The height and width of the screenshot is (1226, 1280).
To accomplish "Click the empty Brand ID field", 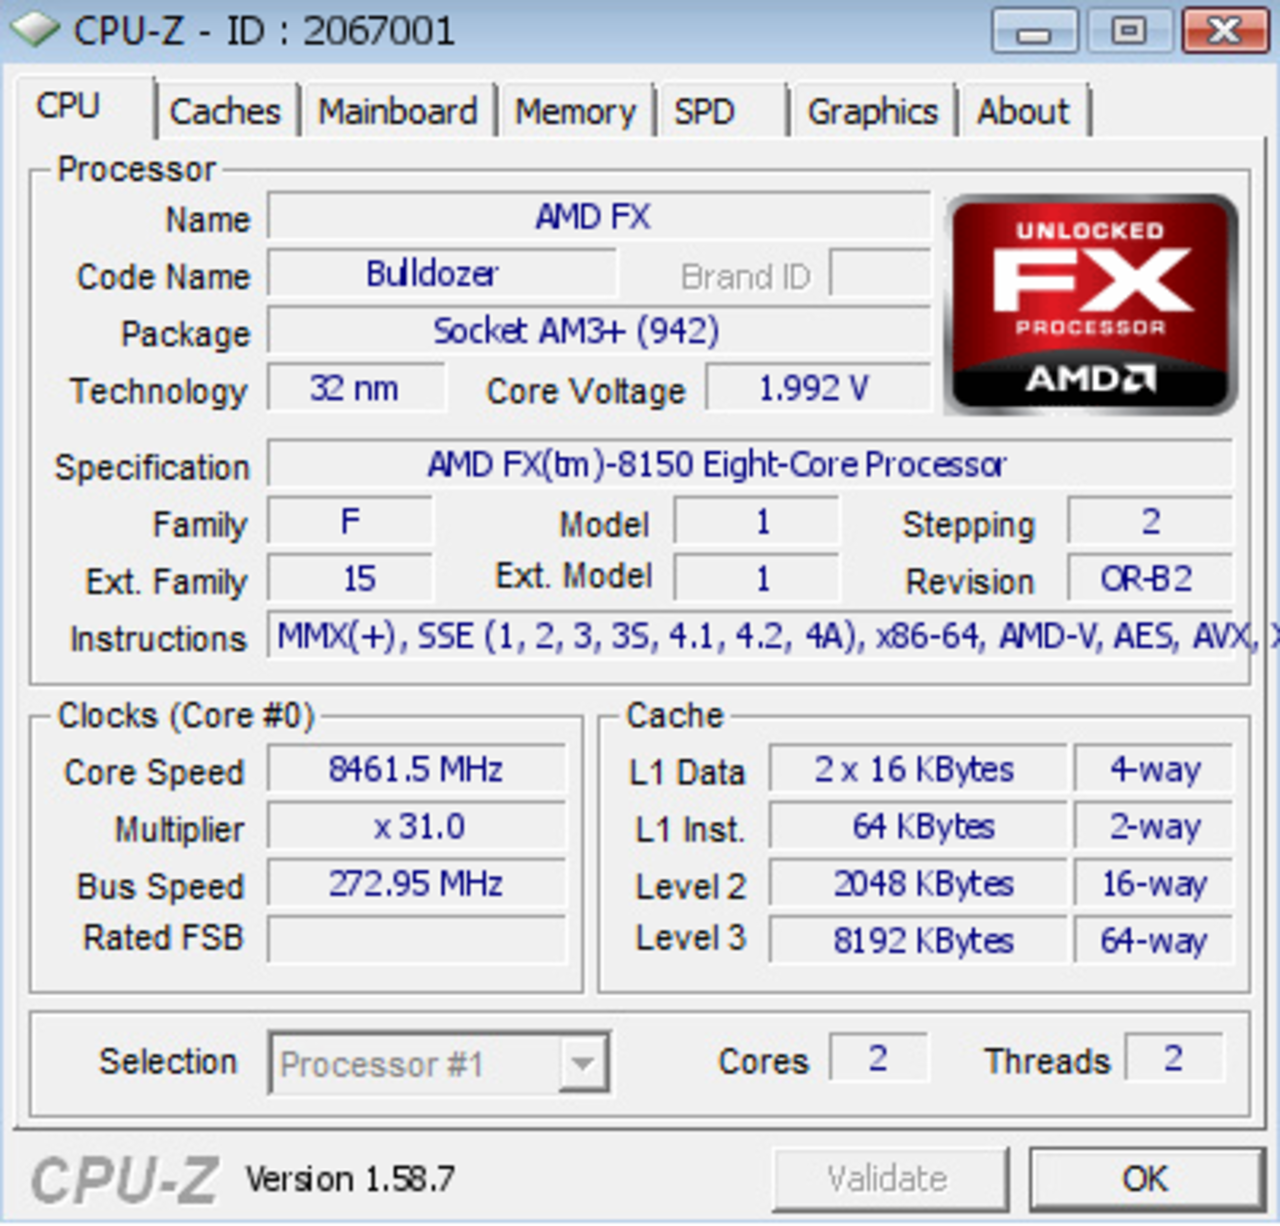I will (880, 275).
